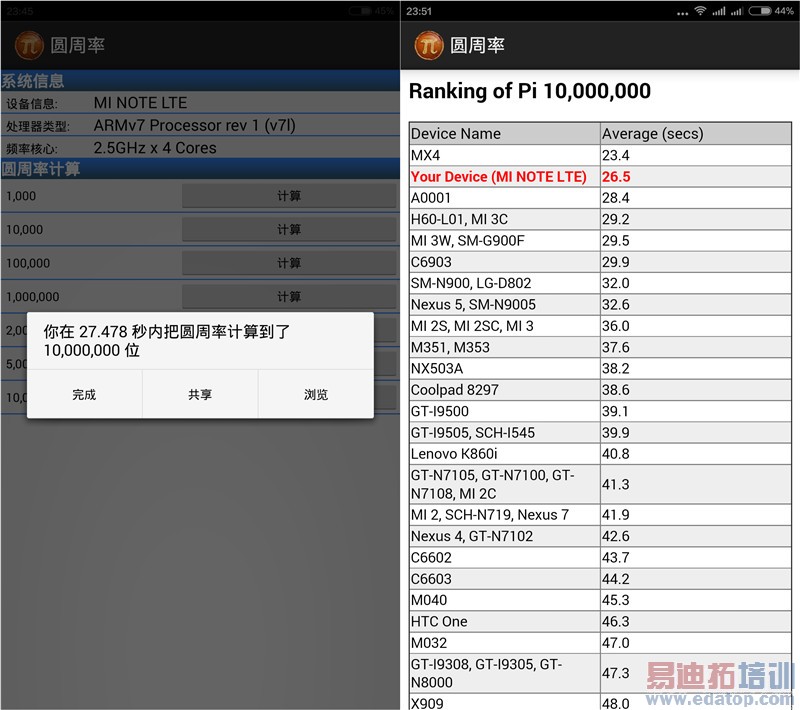Tap the 共享 button in the dialog
800x710 pixels.
coord(200,394)
